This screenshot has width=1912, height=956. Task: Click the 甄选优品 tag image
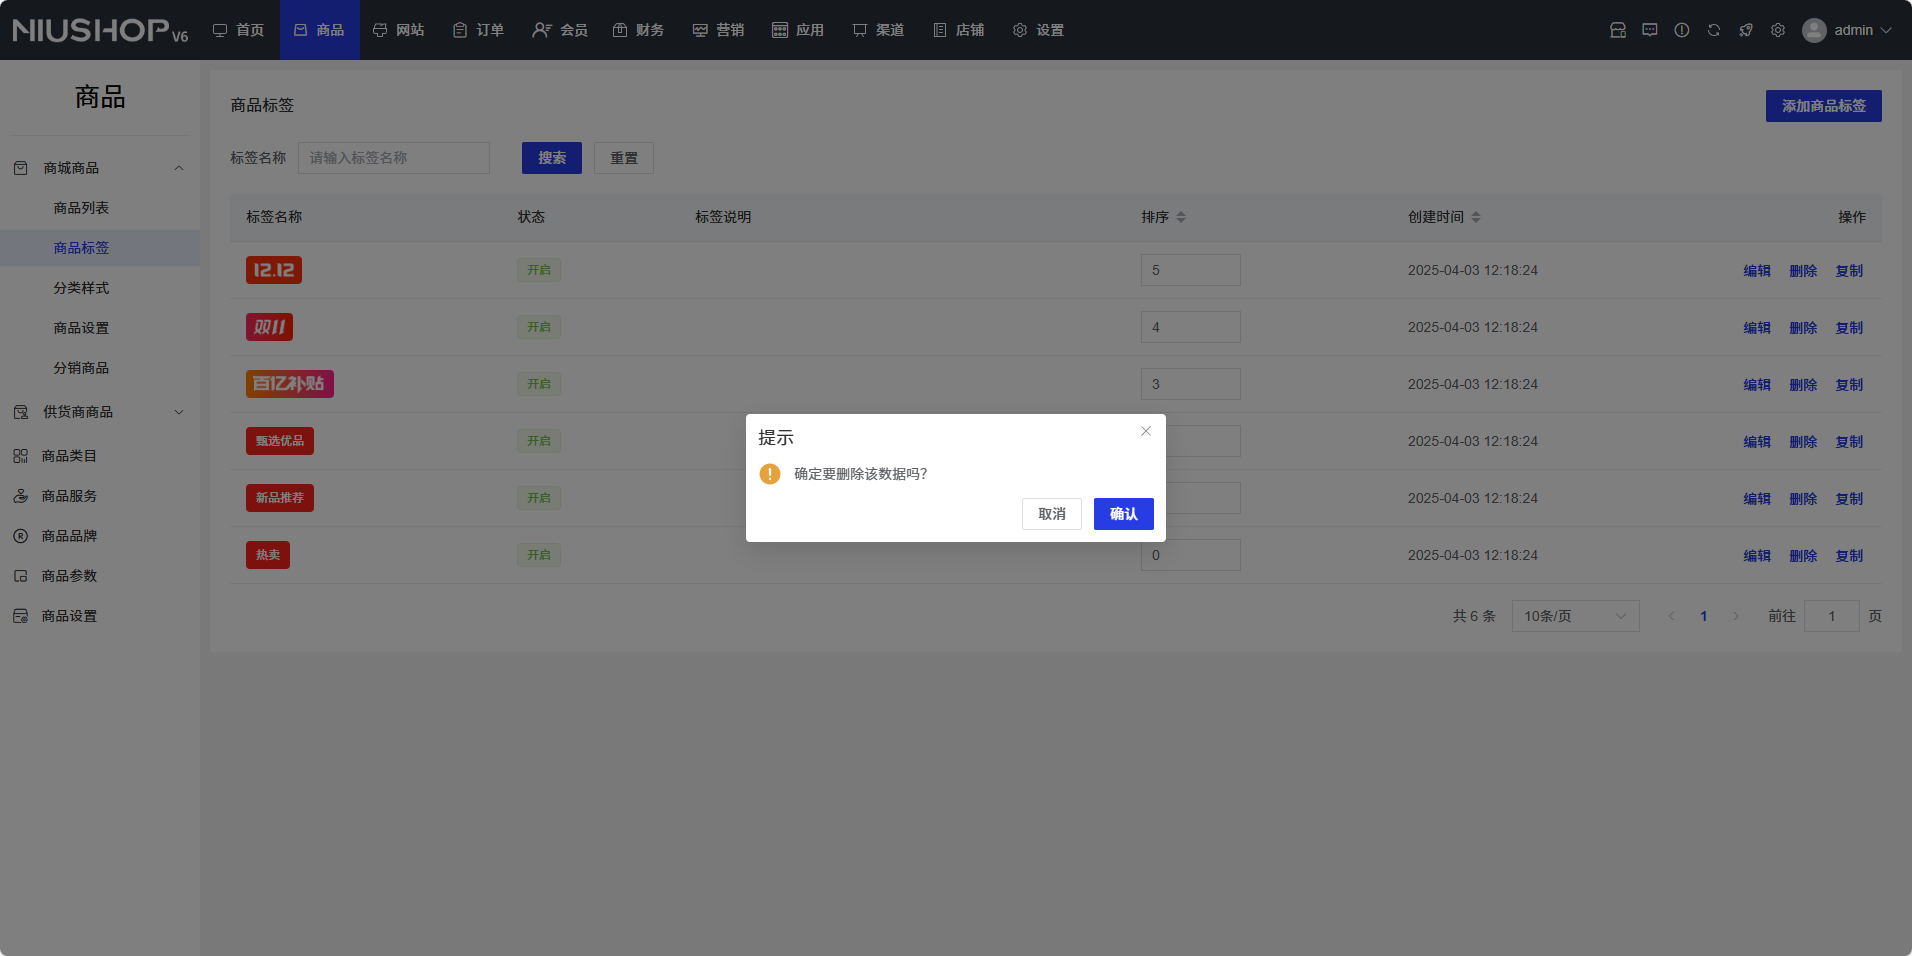pyautogui.click(x=280, y=441)
